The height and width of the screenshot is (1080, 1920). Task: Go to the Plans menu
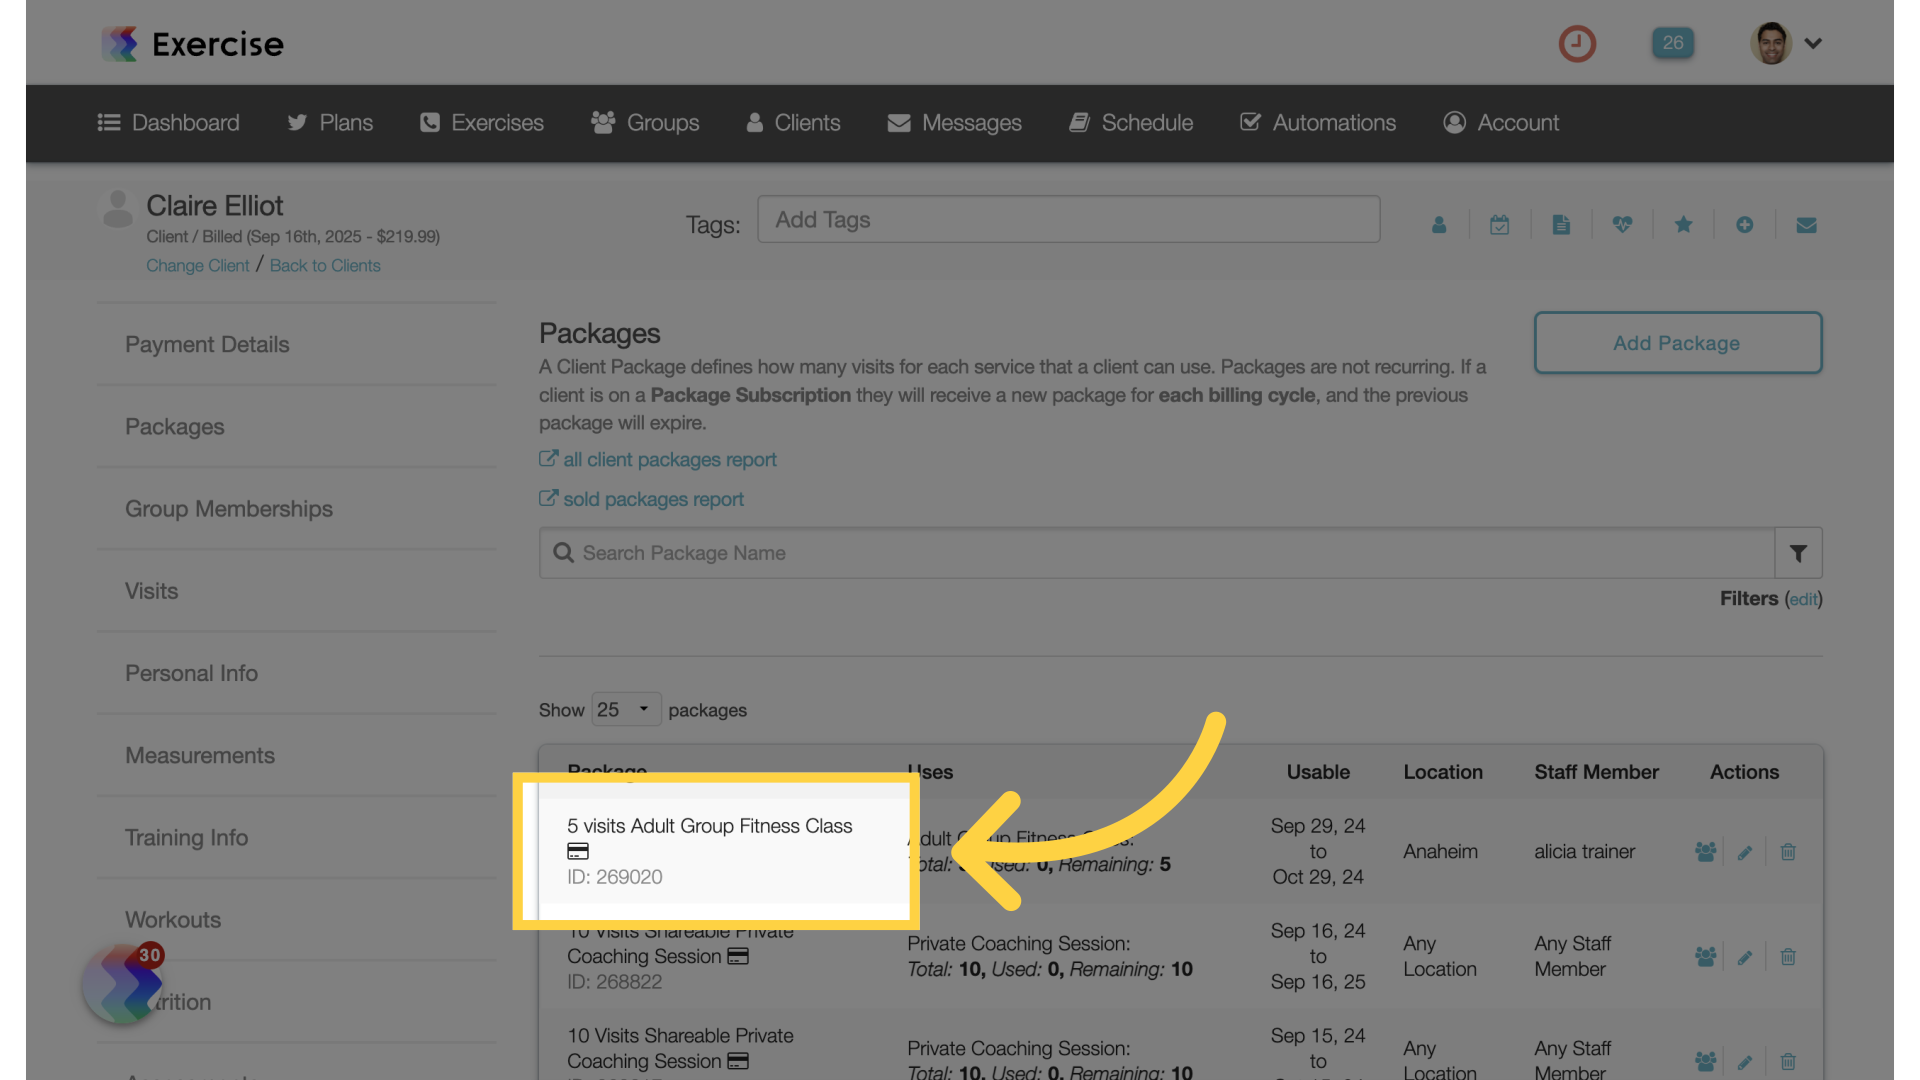330,123
